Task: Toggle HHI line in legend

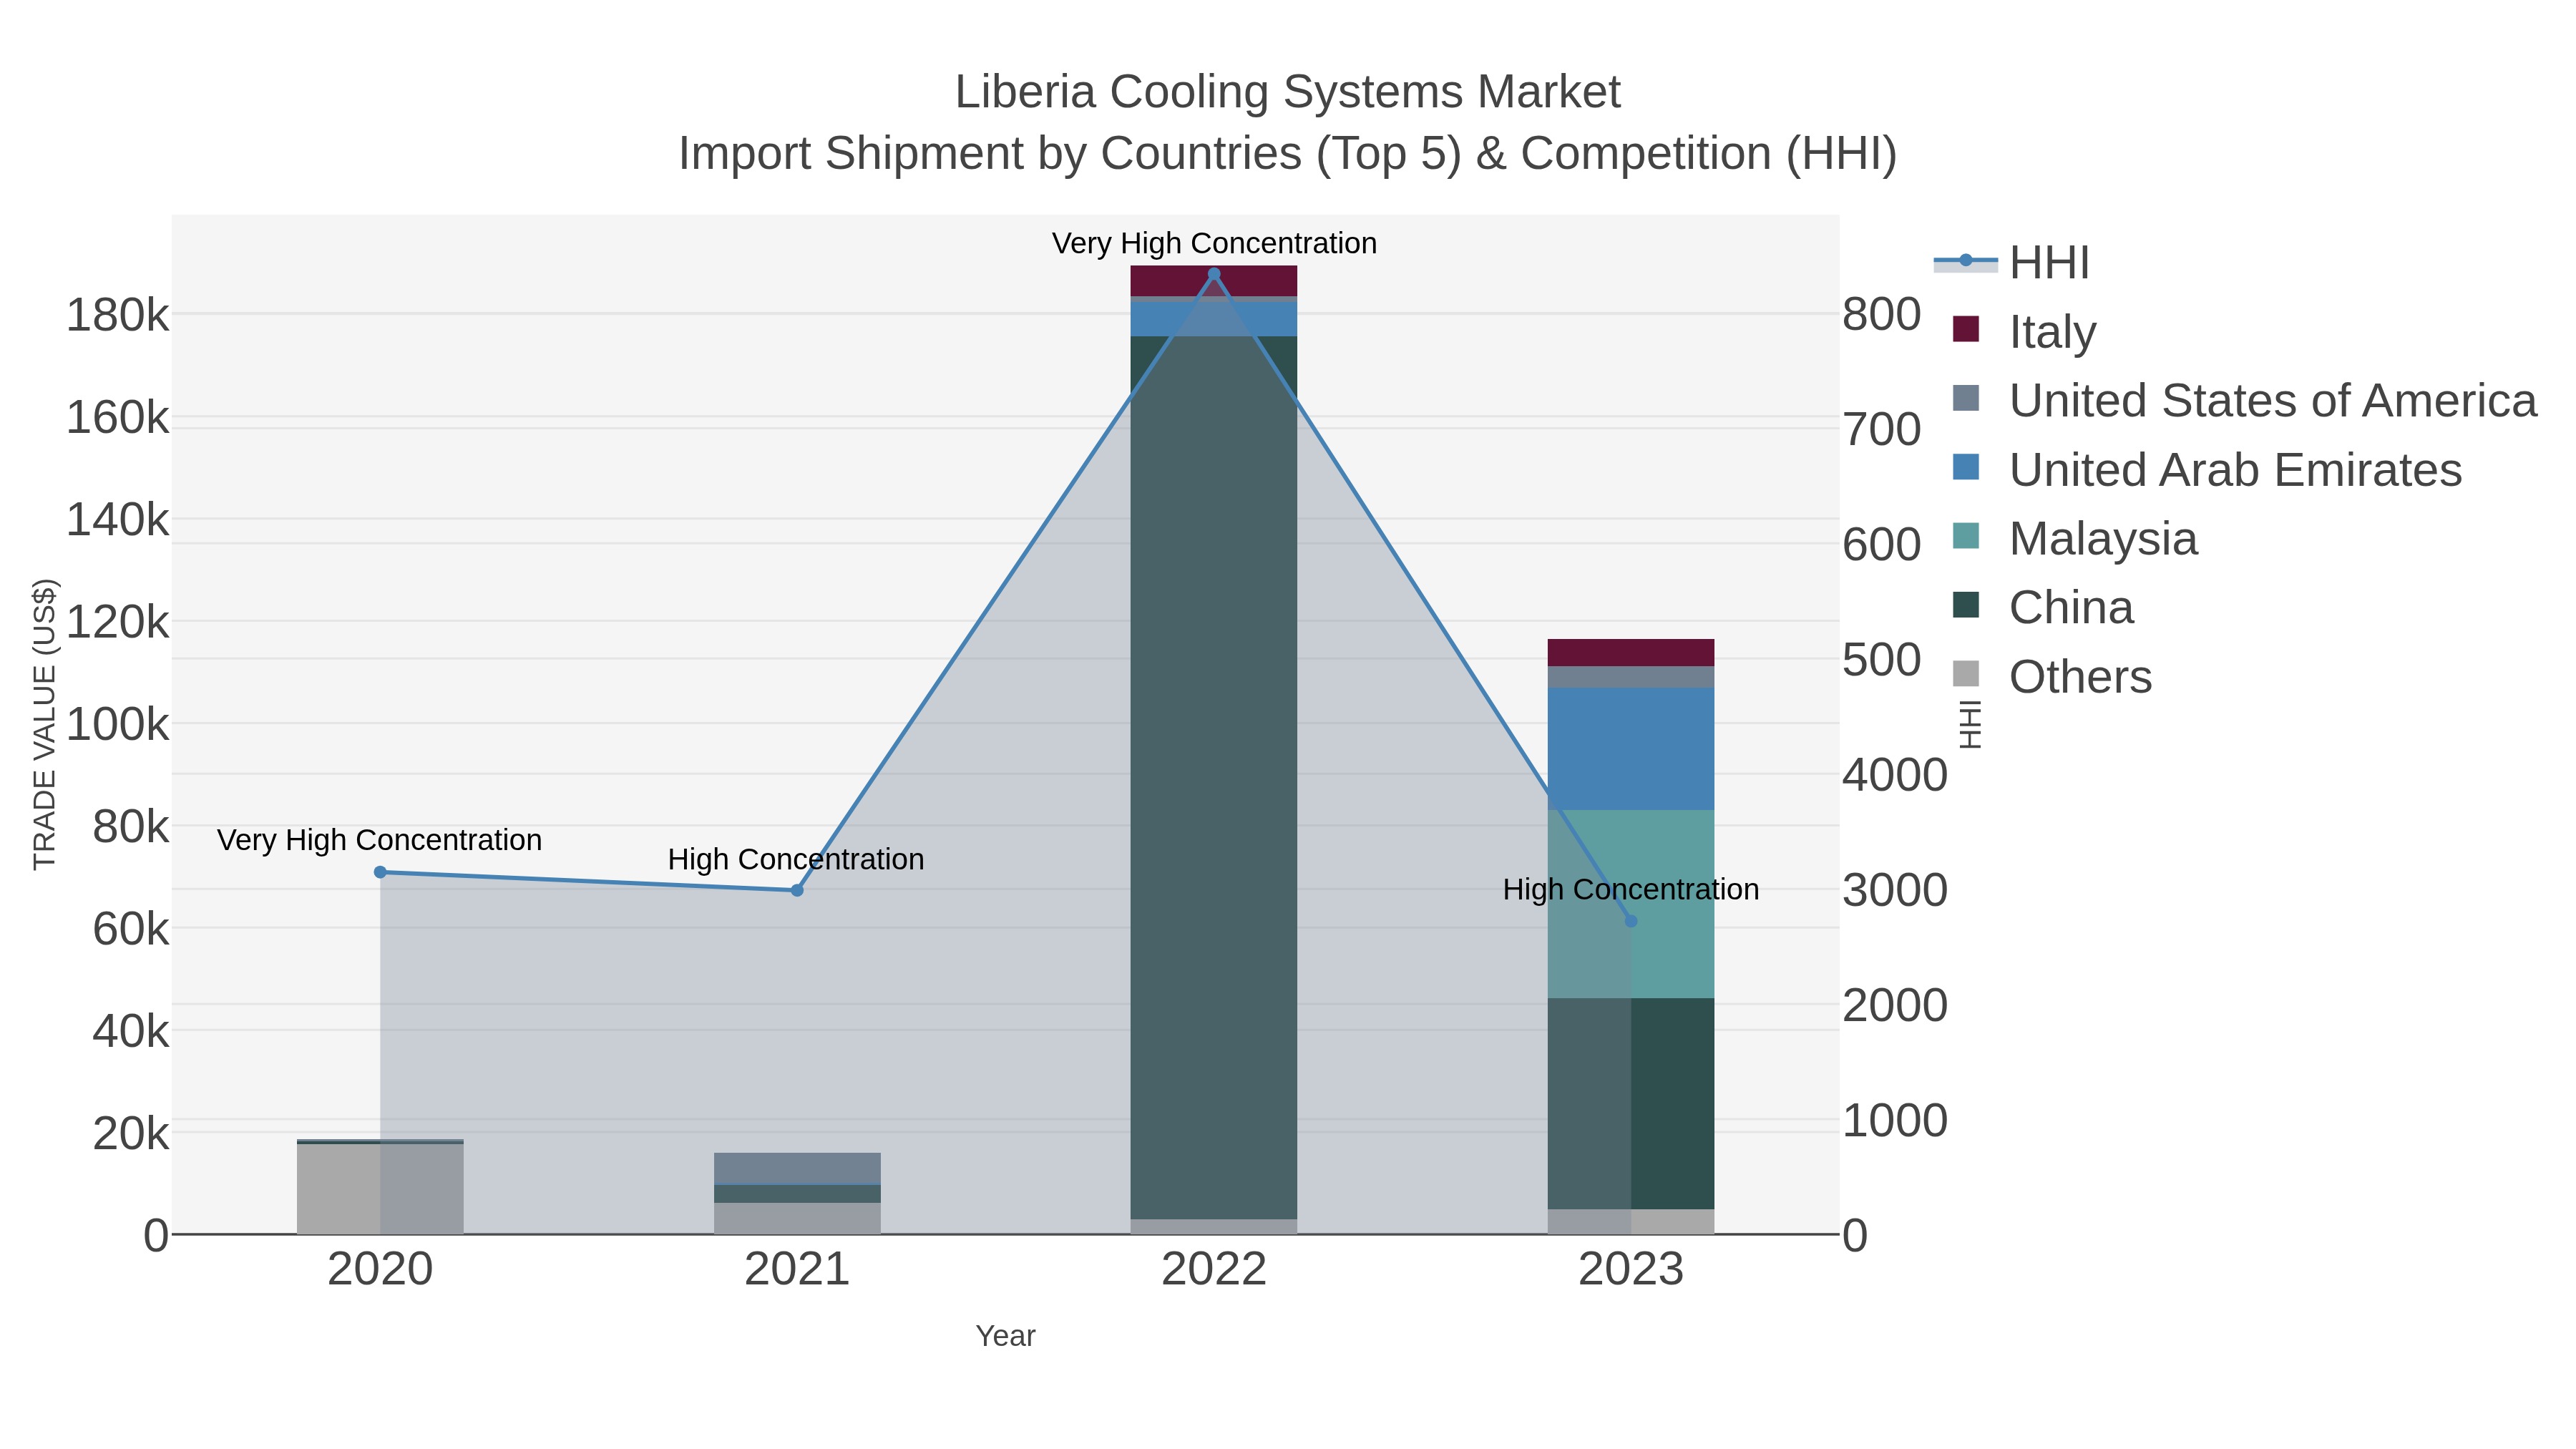Action: pos(2011,263)
